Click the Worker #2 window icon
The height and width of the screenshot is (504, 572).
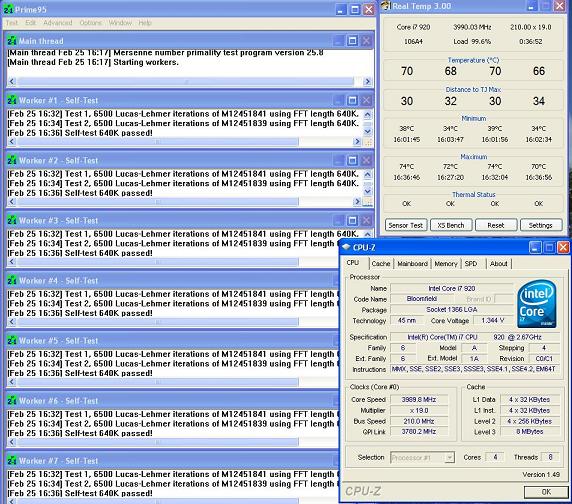point(12,160)
